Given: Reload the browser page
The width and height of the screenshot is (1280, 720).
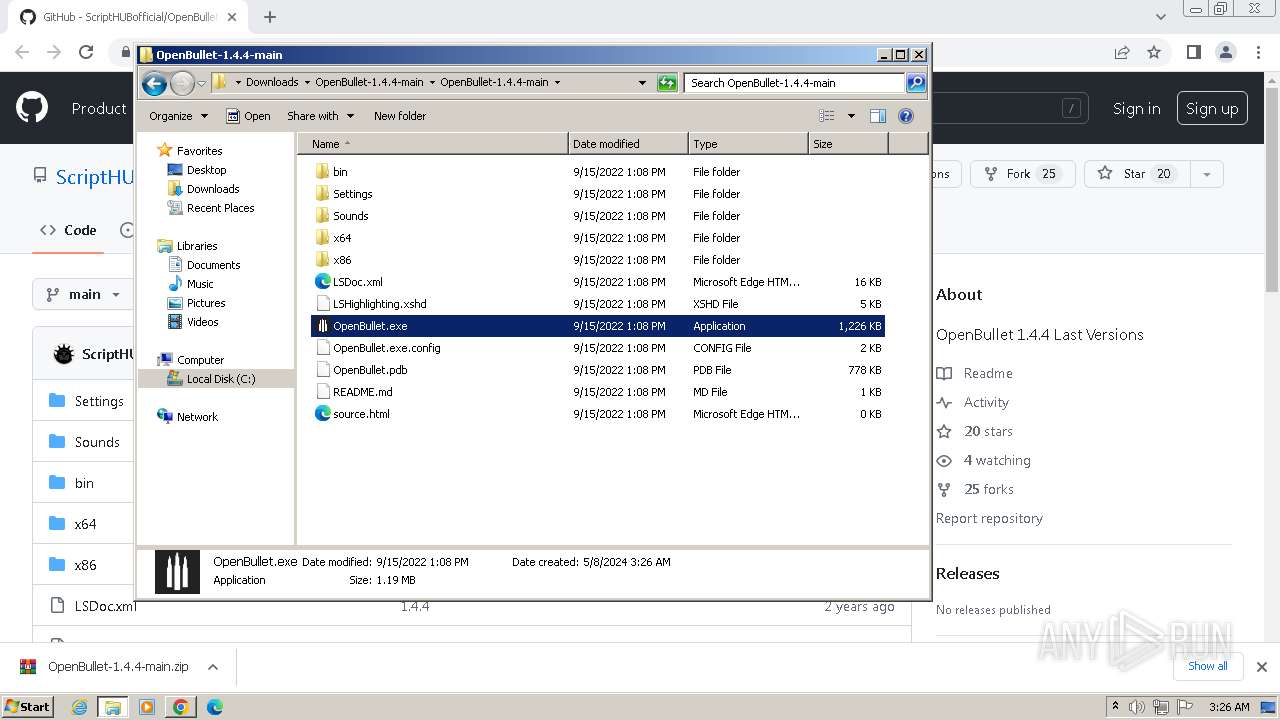Looking at the screenshot, I should [86, 52].
